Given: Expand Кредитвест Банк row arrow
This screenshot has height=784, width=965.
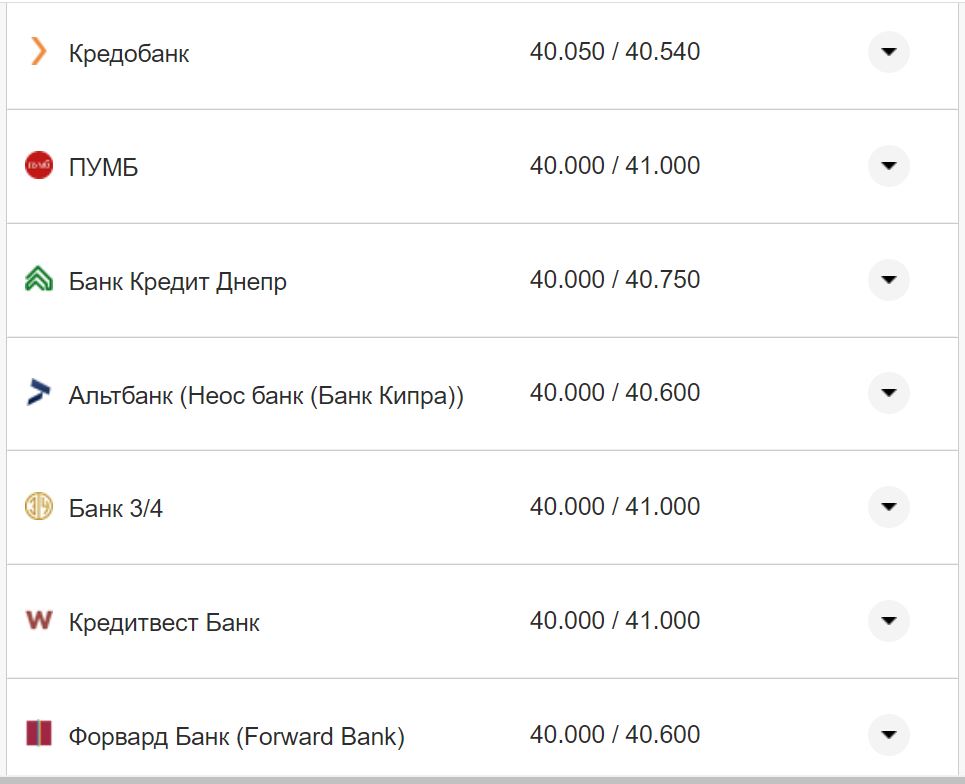Looking at the screenshot, I should (888, 621).
